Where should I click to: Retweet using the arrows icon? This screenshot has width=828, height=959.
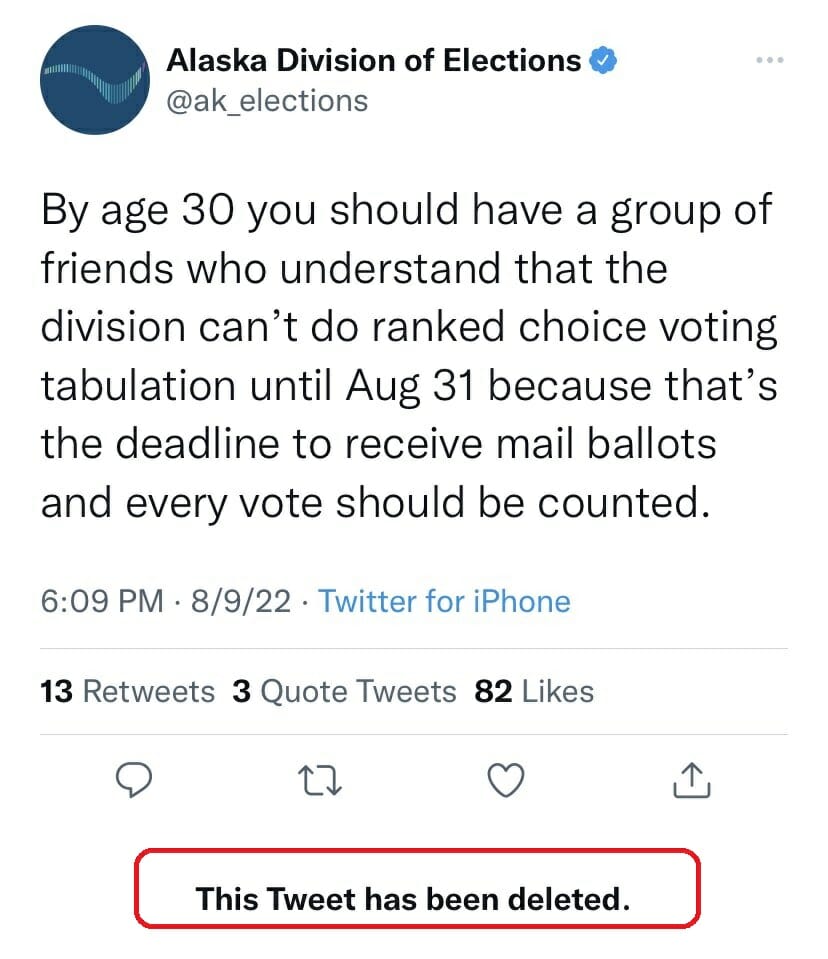[320, 781]
